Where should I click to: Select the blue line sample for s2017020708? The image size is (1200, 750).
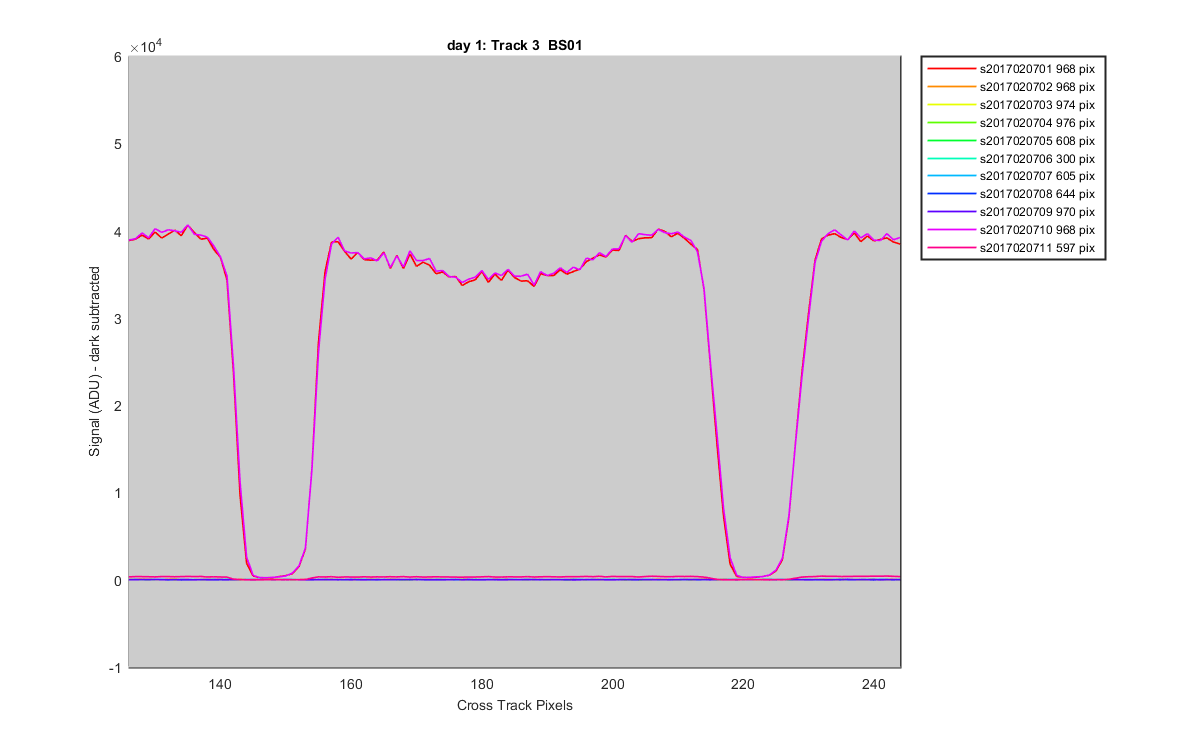pyautogui.click(x=951, y=194)
